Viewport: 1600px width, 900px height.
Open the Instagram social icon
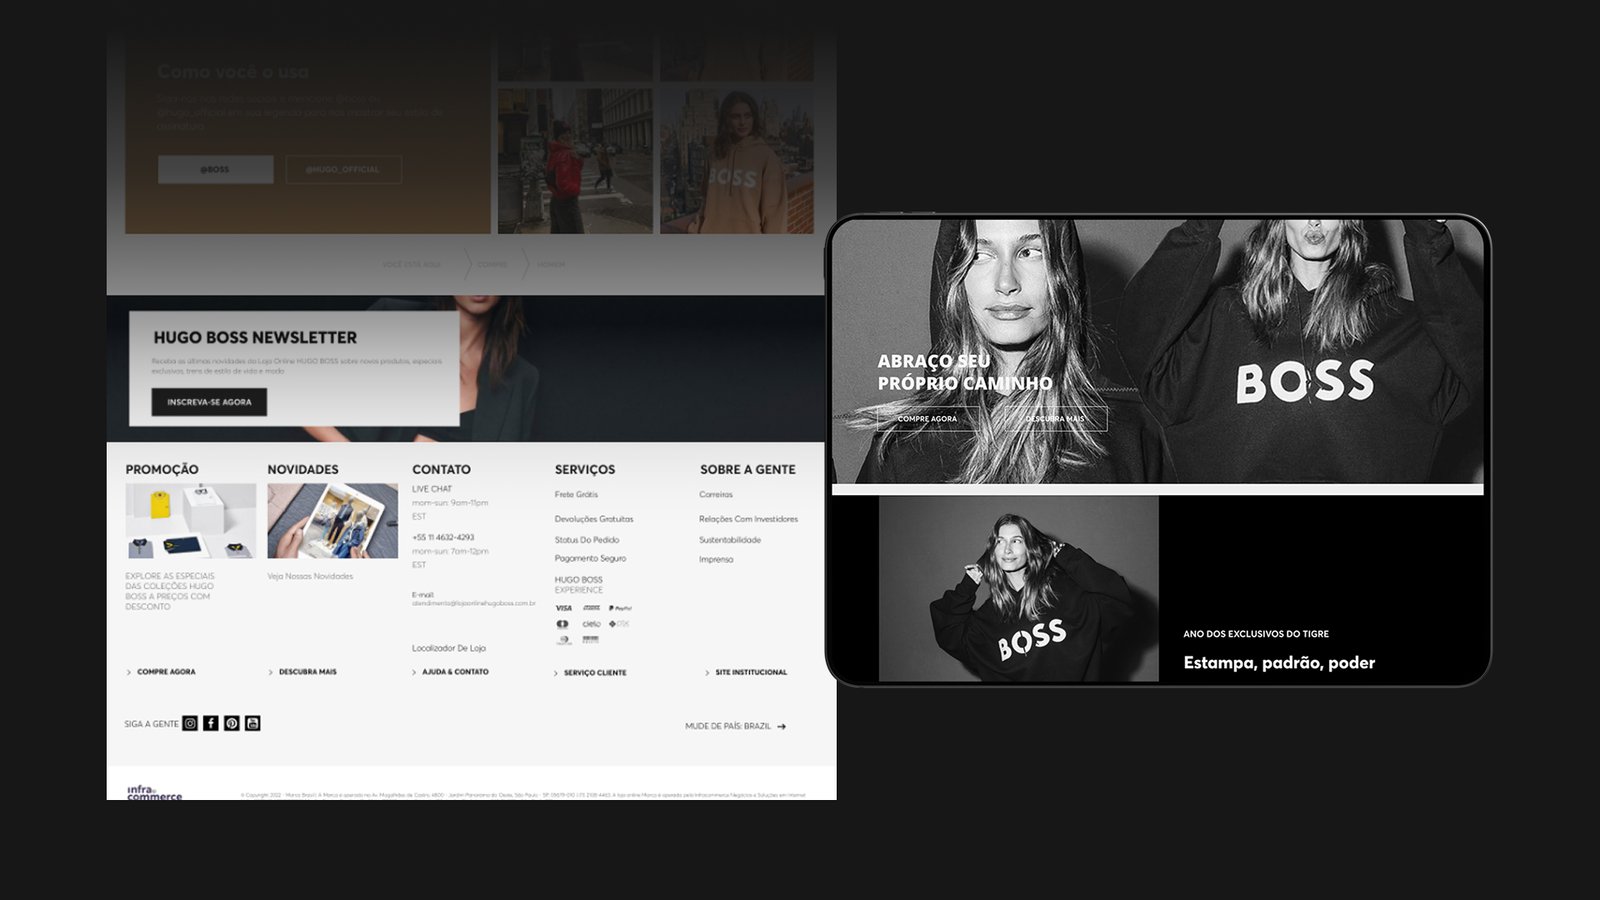pos(190,723)
